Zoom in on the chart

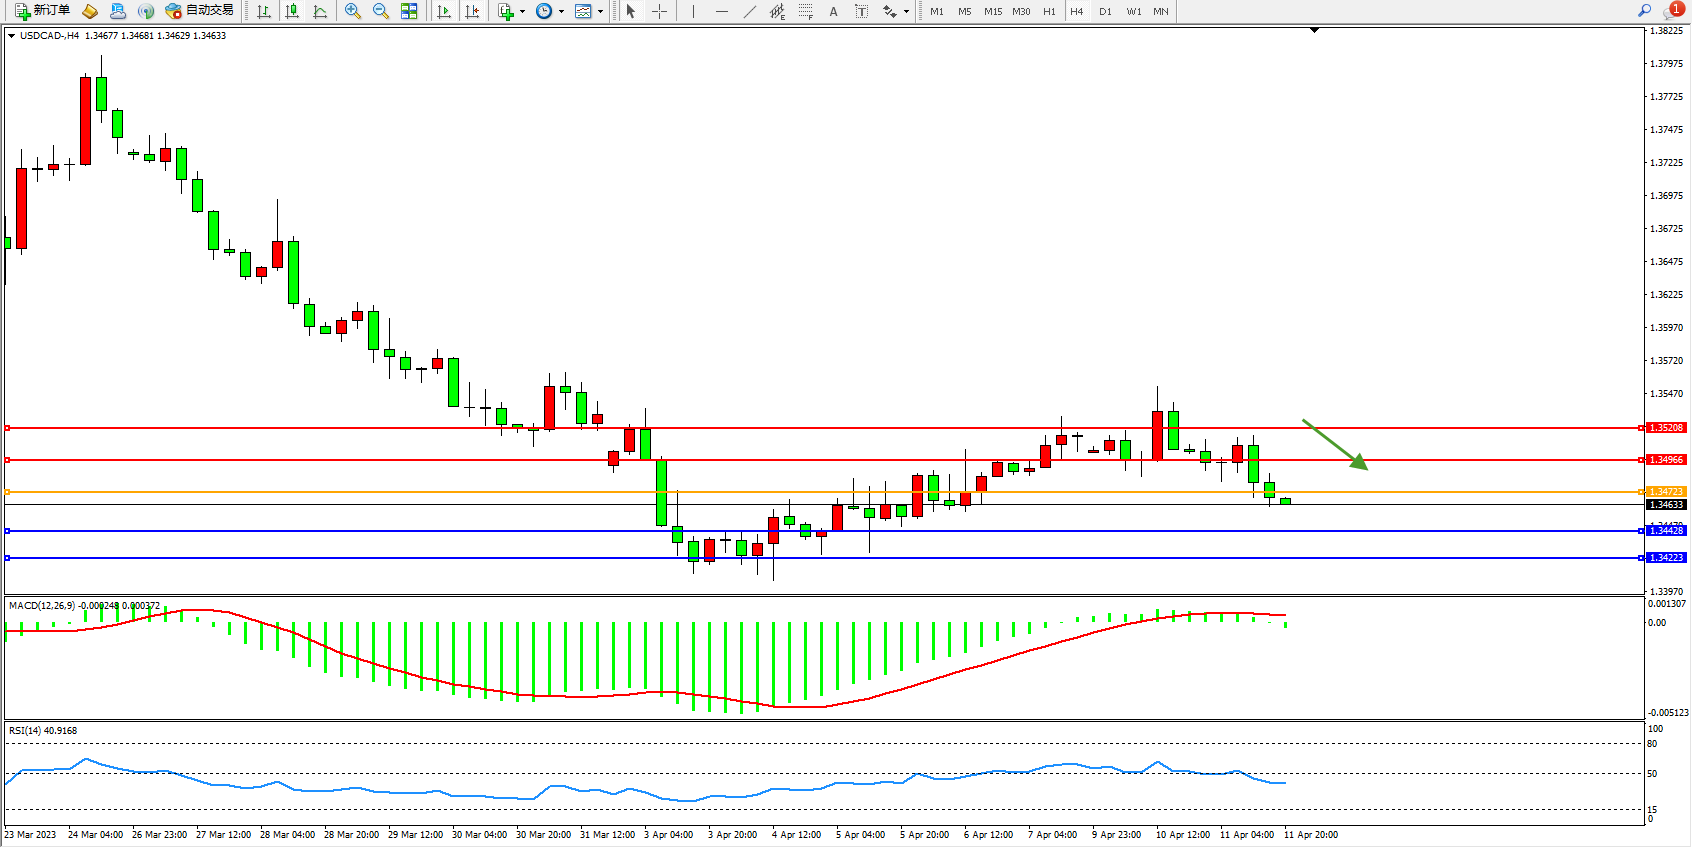tap(352, 11)
